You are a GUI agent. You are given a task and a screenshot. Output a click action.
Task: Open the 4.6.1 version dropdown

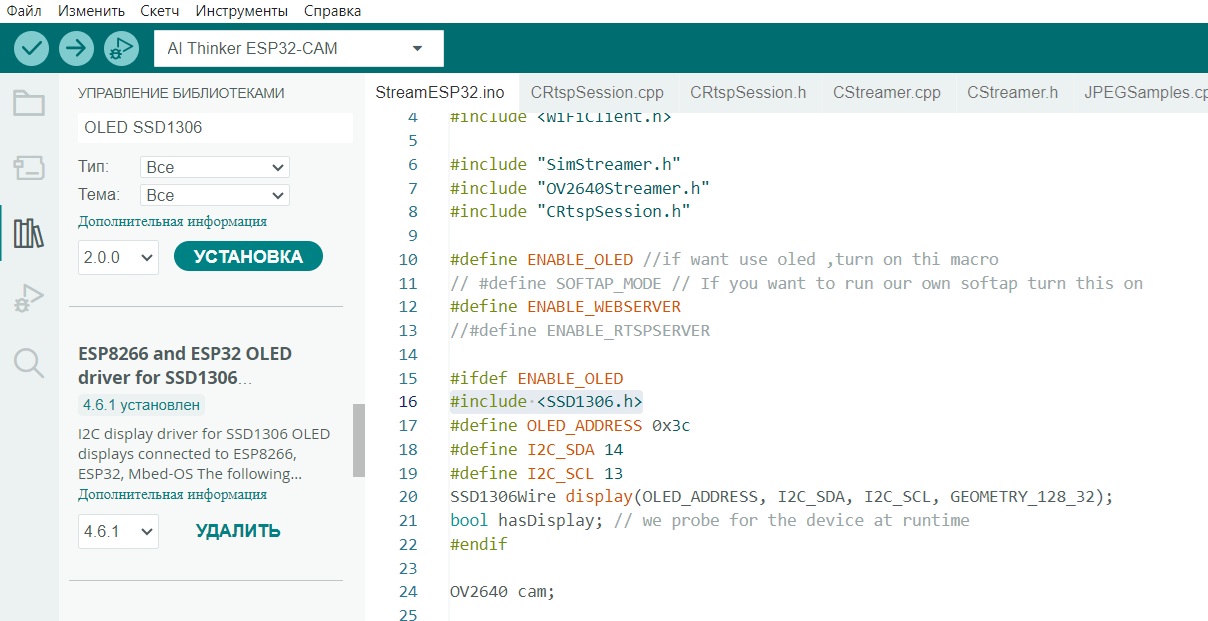click(x=118, y=531)
